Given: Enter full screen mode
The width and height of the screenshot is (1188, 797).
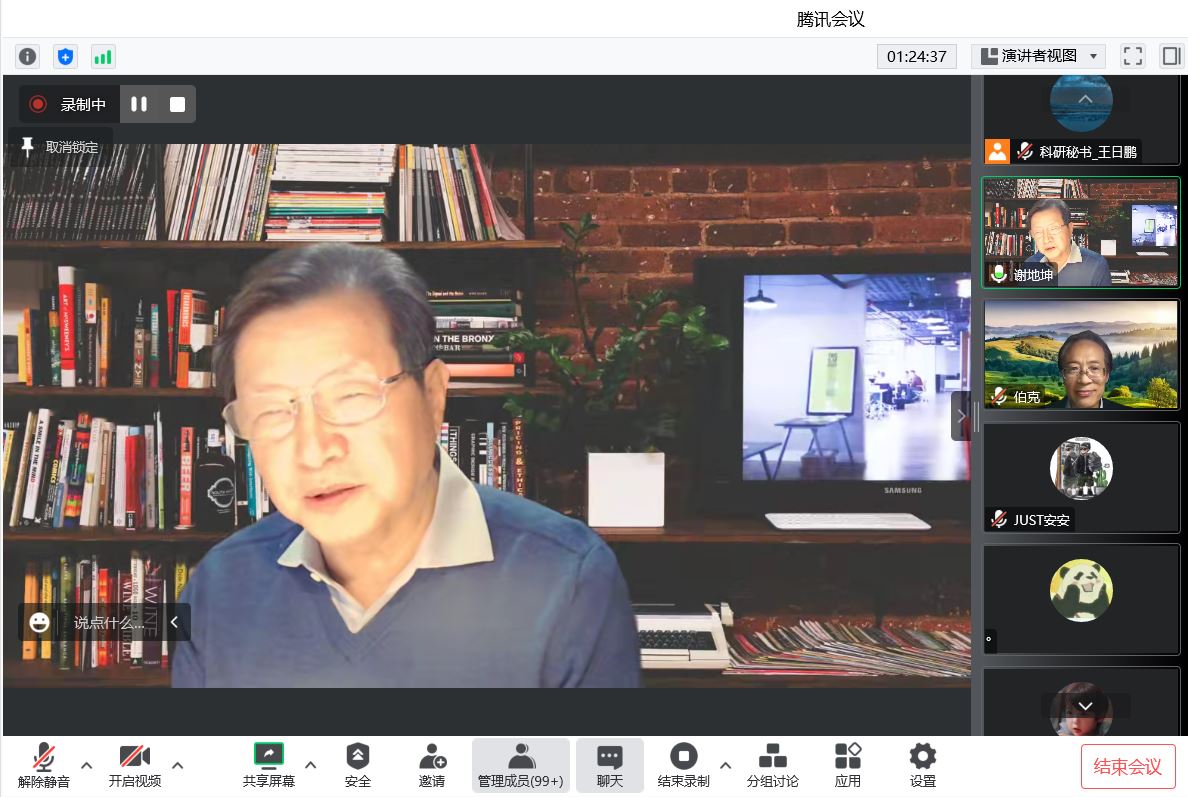Looking at the screenshot, I should [1132, 56].
